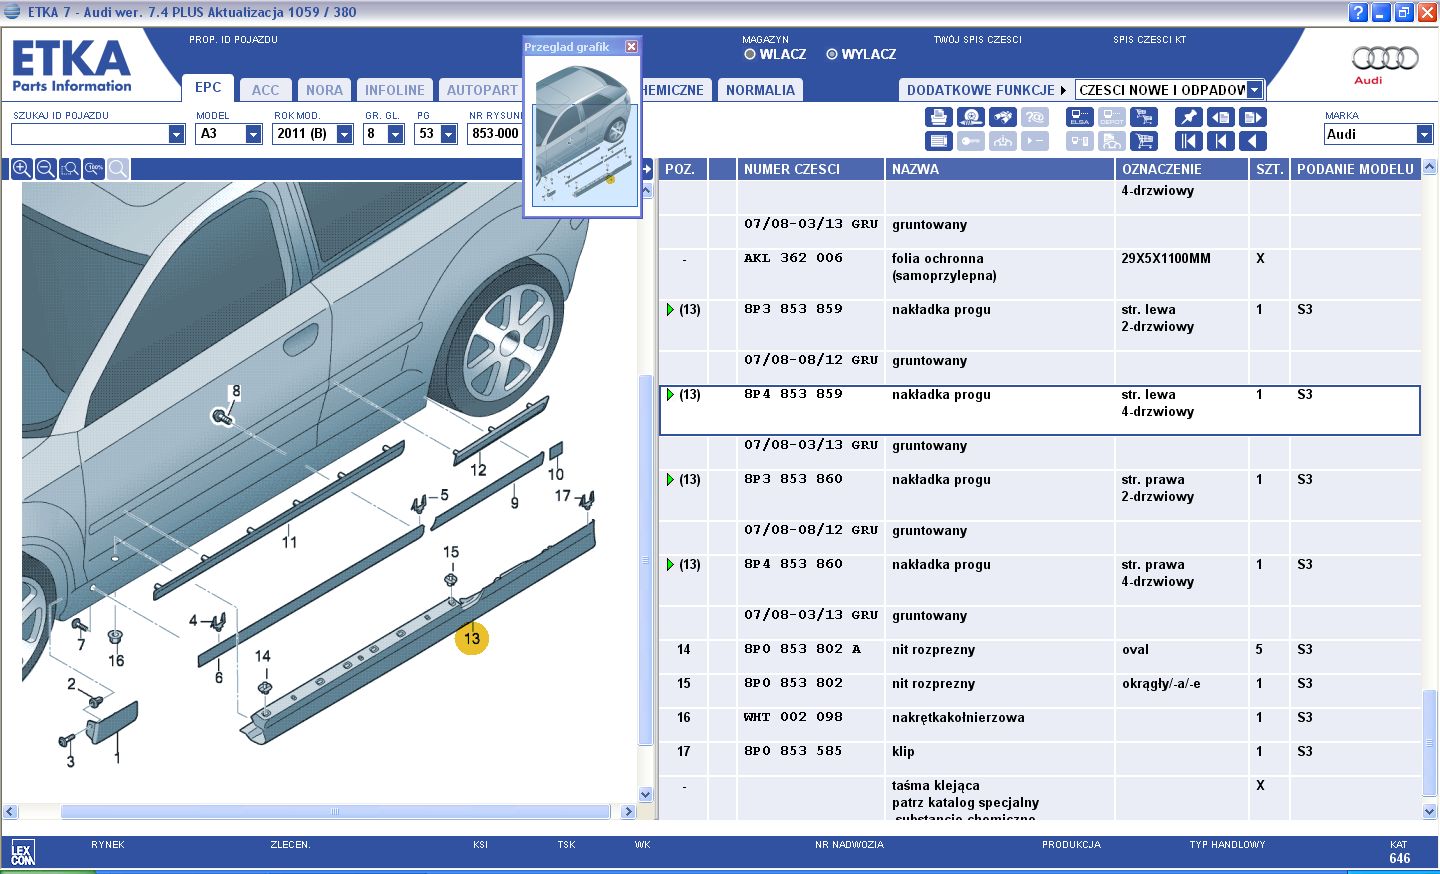Switch to the EPC tab
1440x874 pixels.
208,88
